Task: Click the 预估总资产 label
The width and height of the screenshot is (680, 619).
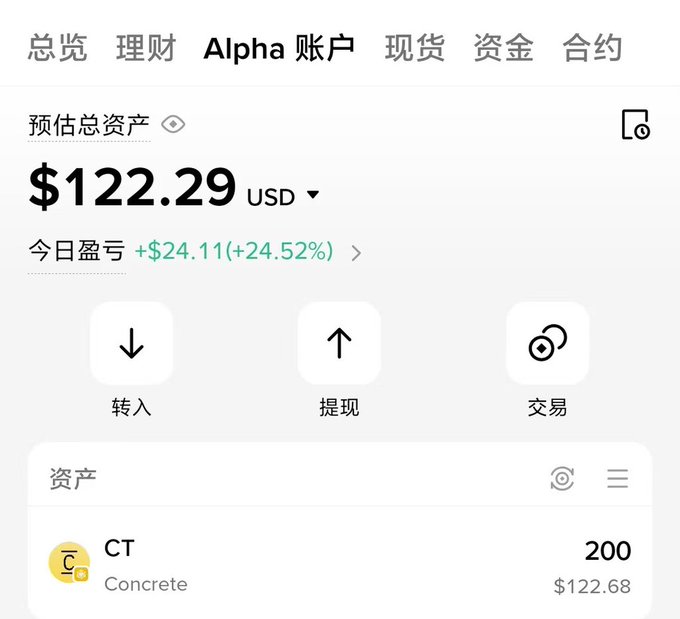Action: pos(89,125)
